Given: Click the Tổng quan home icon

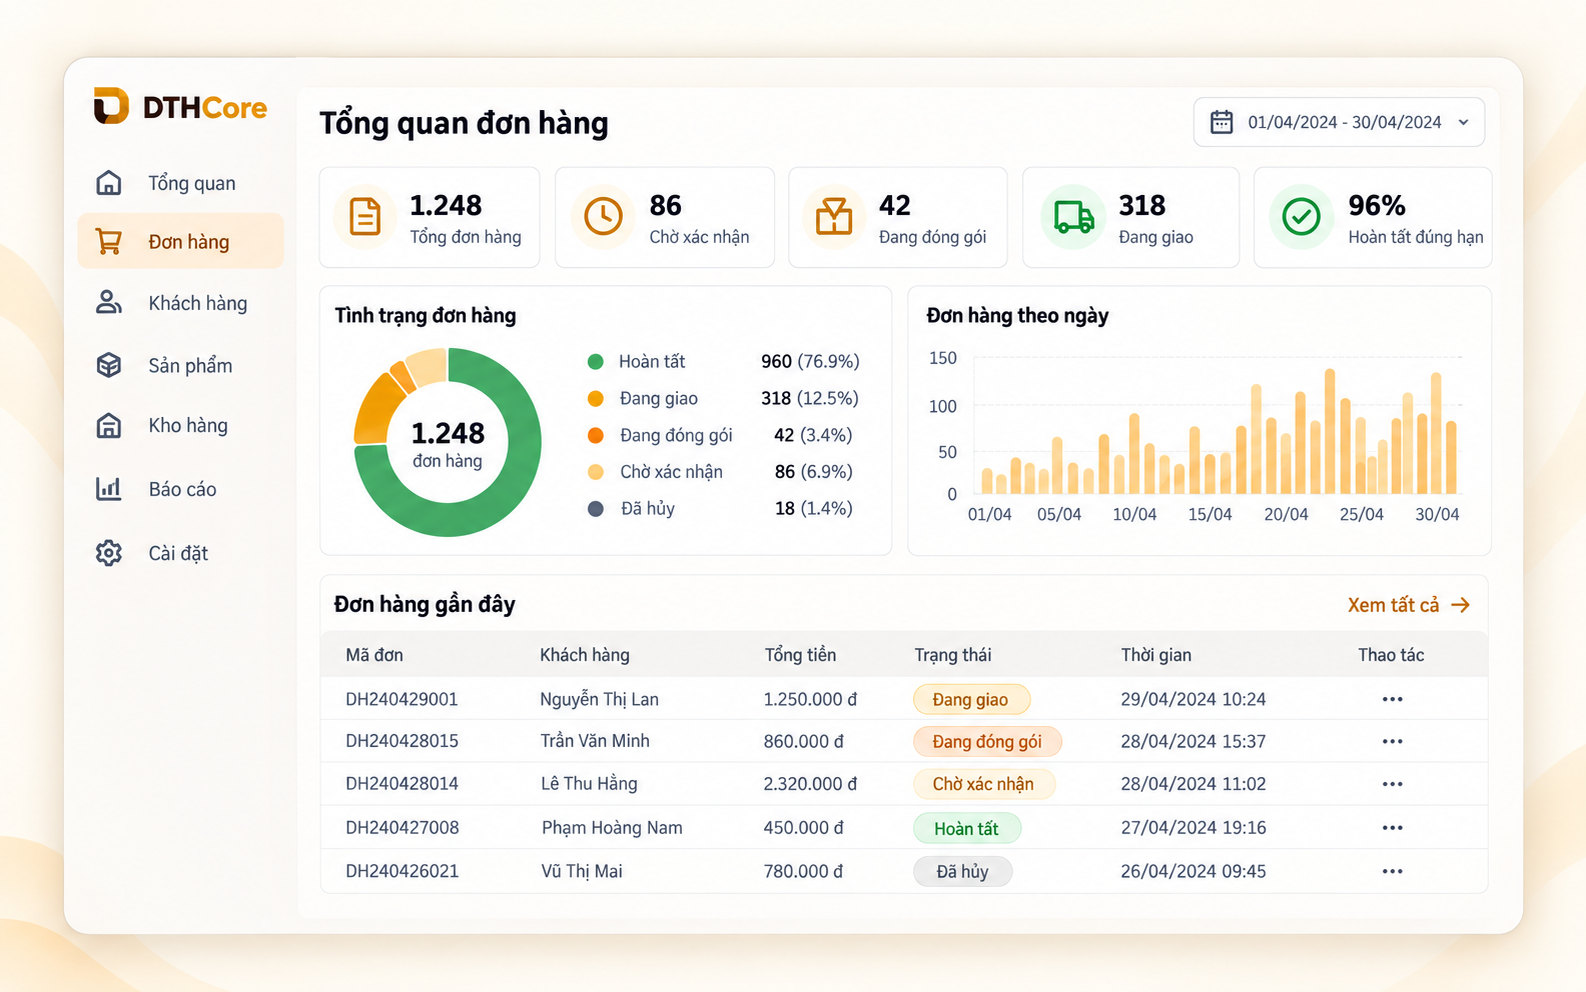Looking at the screenshot, I should [x=109, y=183].
